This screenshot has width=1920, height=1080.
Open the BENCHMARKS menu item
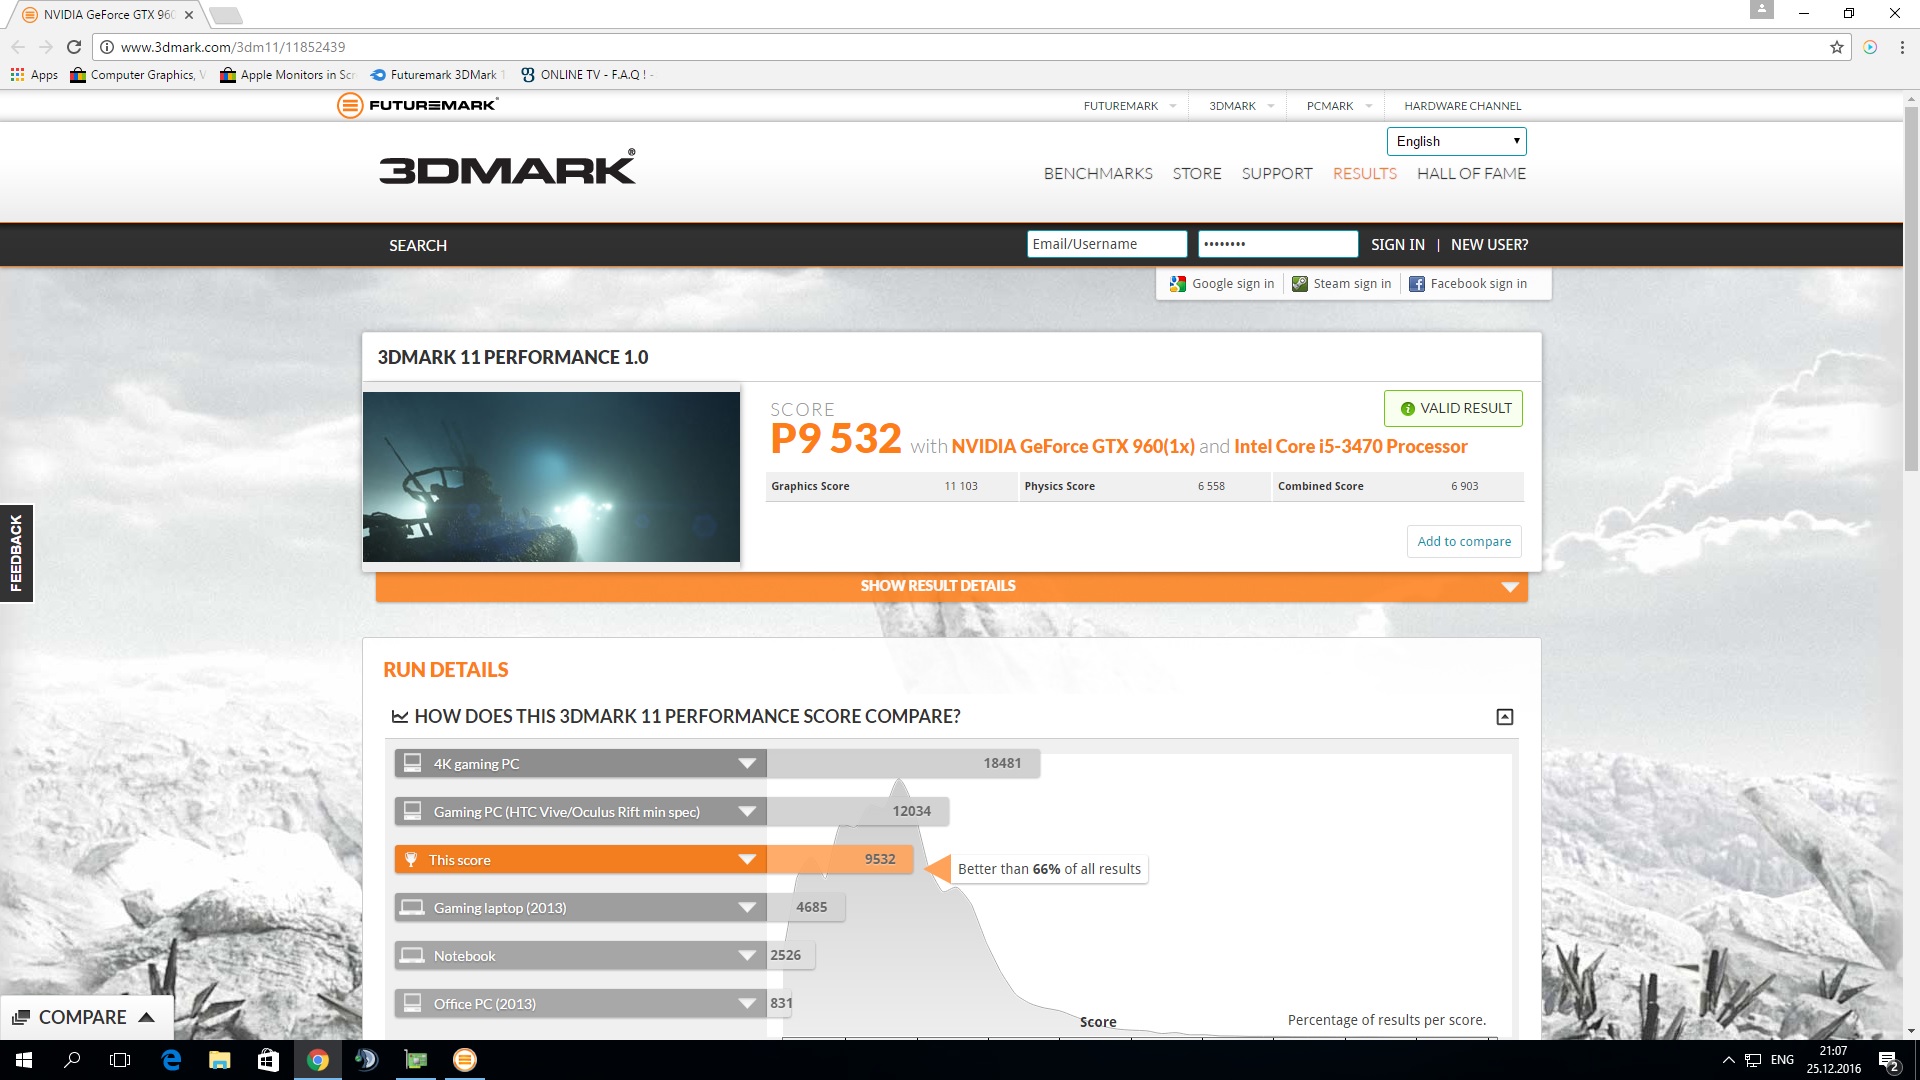1098,174
